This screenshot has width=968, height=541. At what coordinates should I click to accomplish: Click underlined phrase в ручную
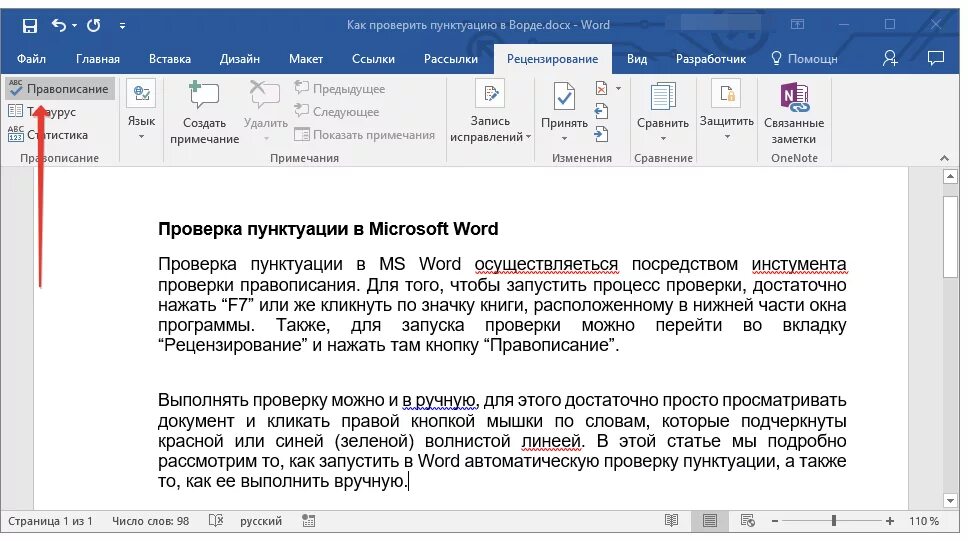(439, 400)
